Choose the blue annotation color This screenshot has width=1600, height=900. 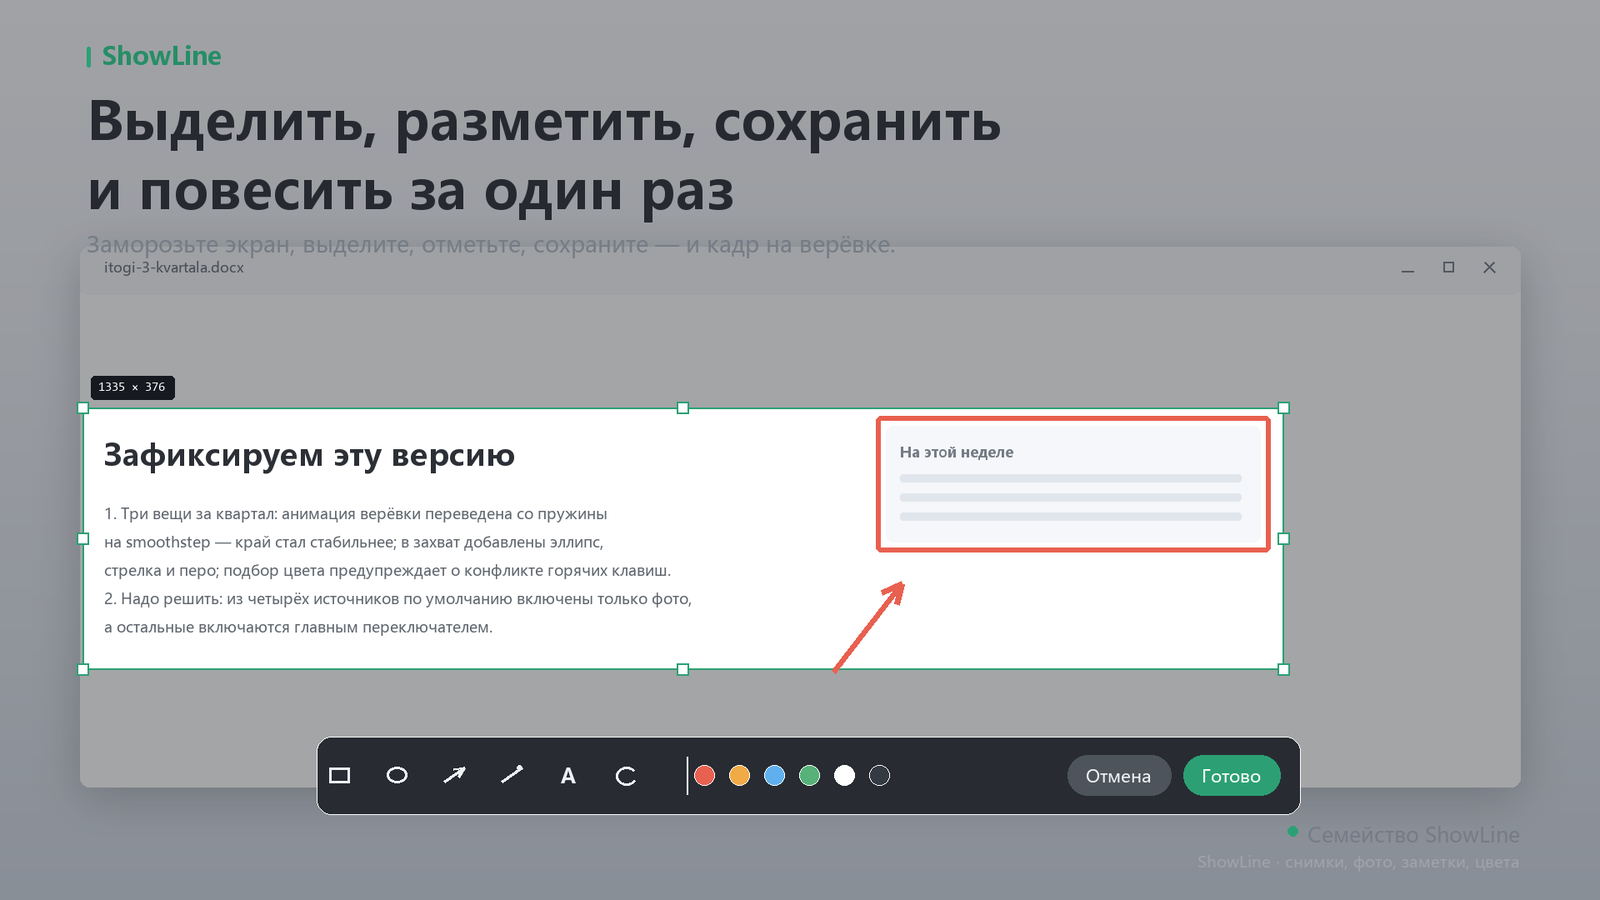[775, 776]
